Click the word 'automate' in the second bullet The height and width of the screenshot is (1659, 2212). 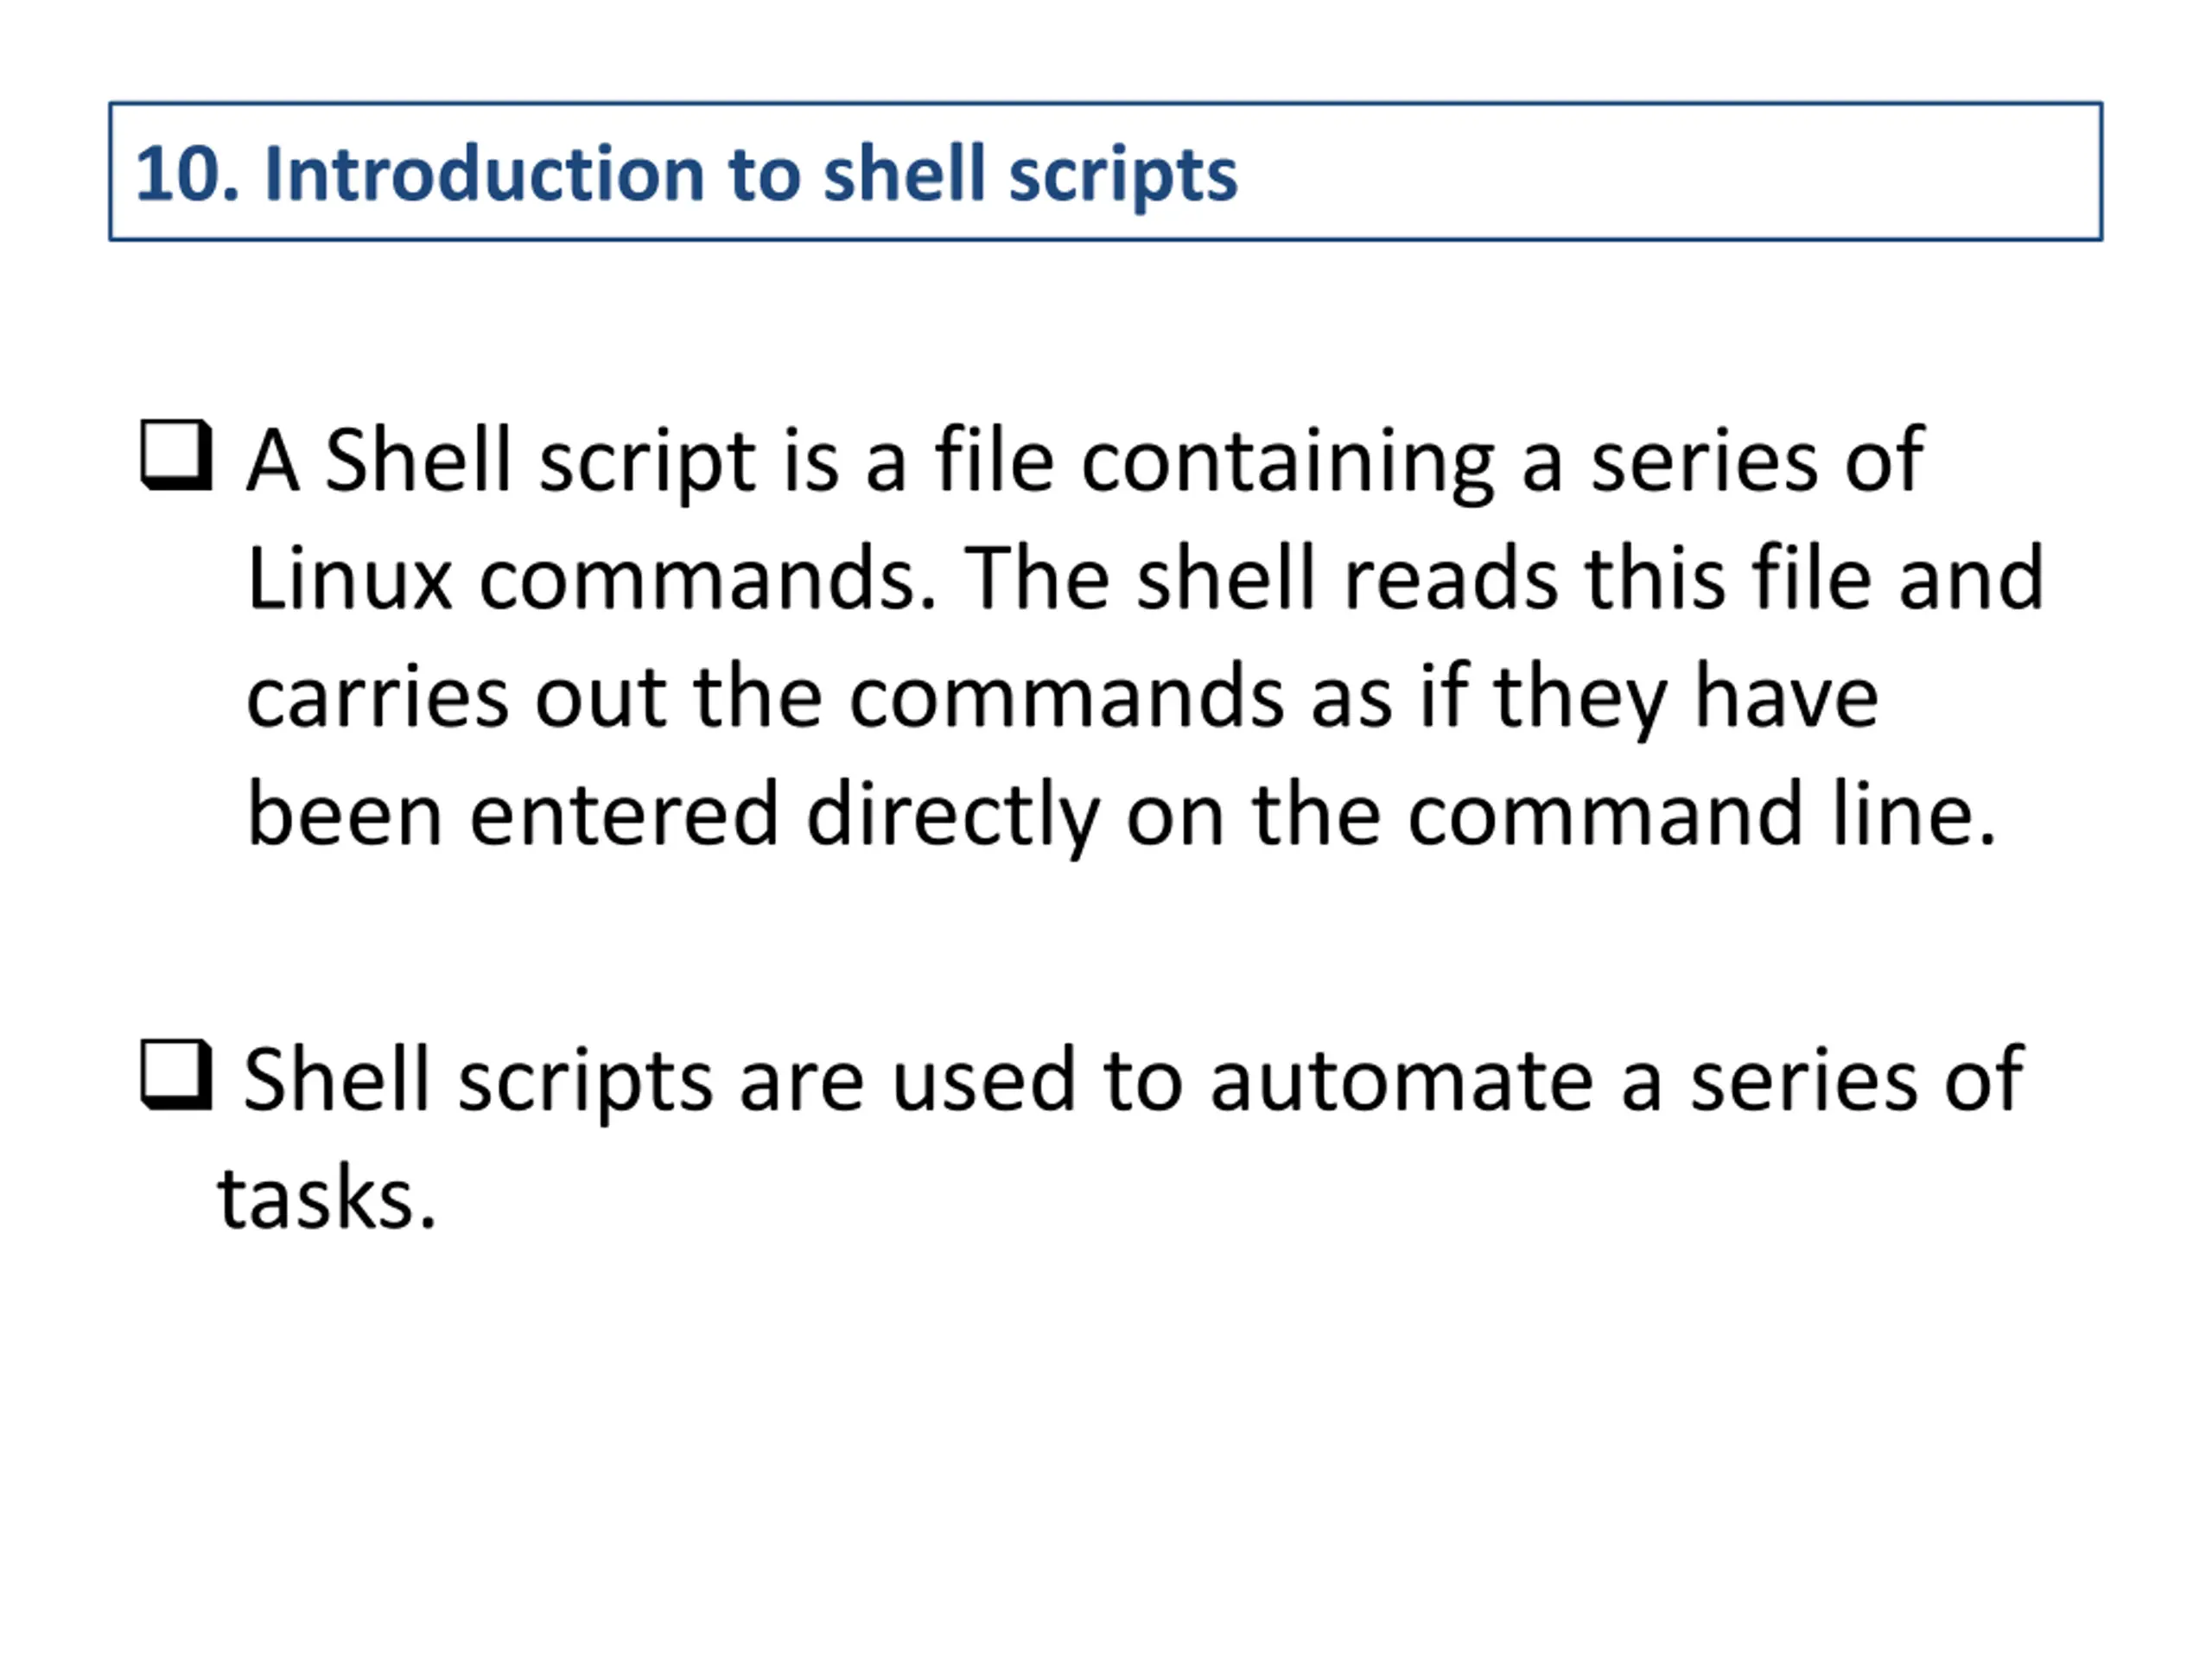1400,1082
